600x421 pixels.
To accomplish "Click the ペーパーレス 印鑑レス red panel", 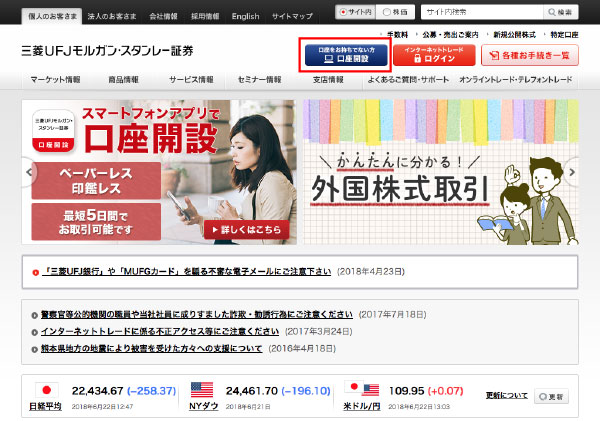I will pyautogui.click(x=96, y=181).
